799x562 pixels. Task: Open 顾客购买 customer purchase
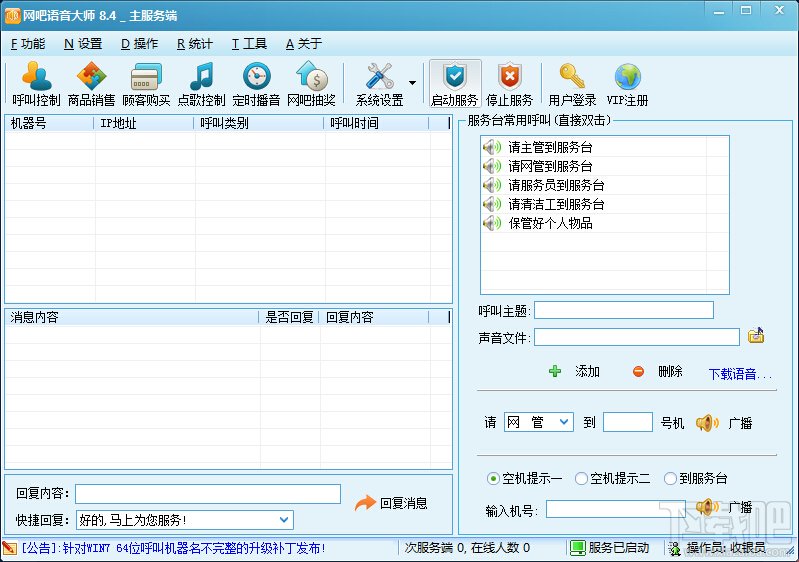coord(146,84)
